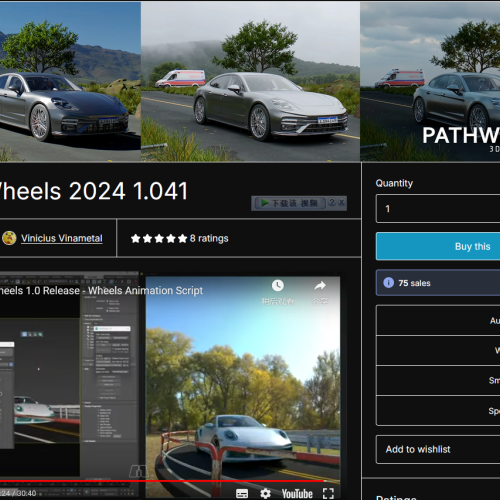Viewport: 500px width, 500px height.
Task: Click the Share arrow icon on video
Action: point(320,285)
